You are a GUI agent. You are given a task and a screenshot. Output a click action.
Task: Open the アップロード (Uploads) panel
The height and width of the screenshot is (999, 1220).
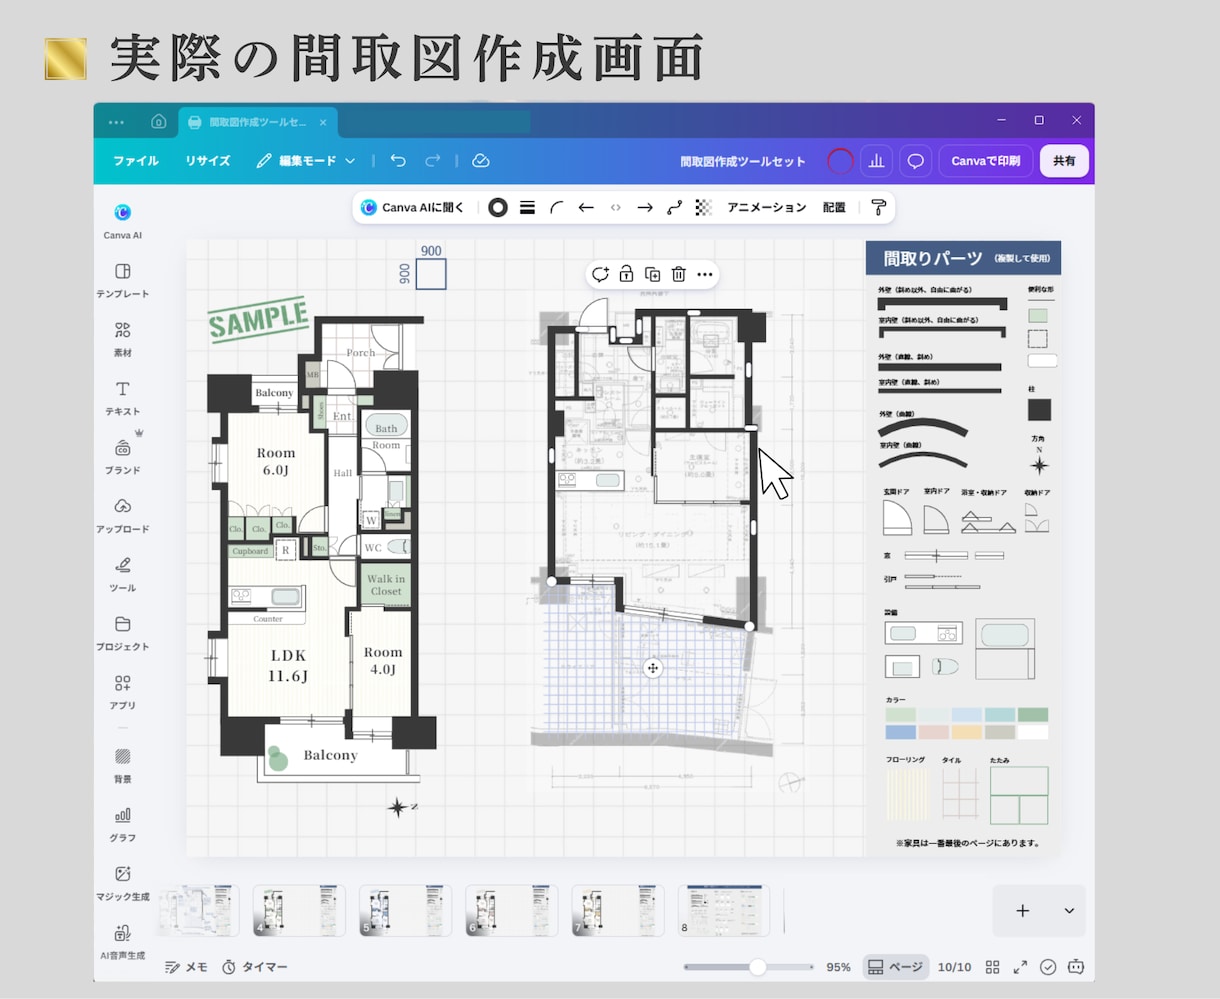122,515
